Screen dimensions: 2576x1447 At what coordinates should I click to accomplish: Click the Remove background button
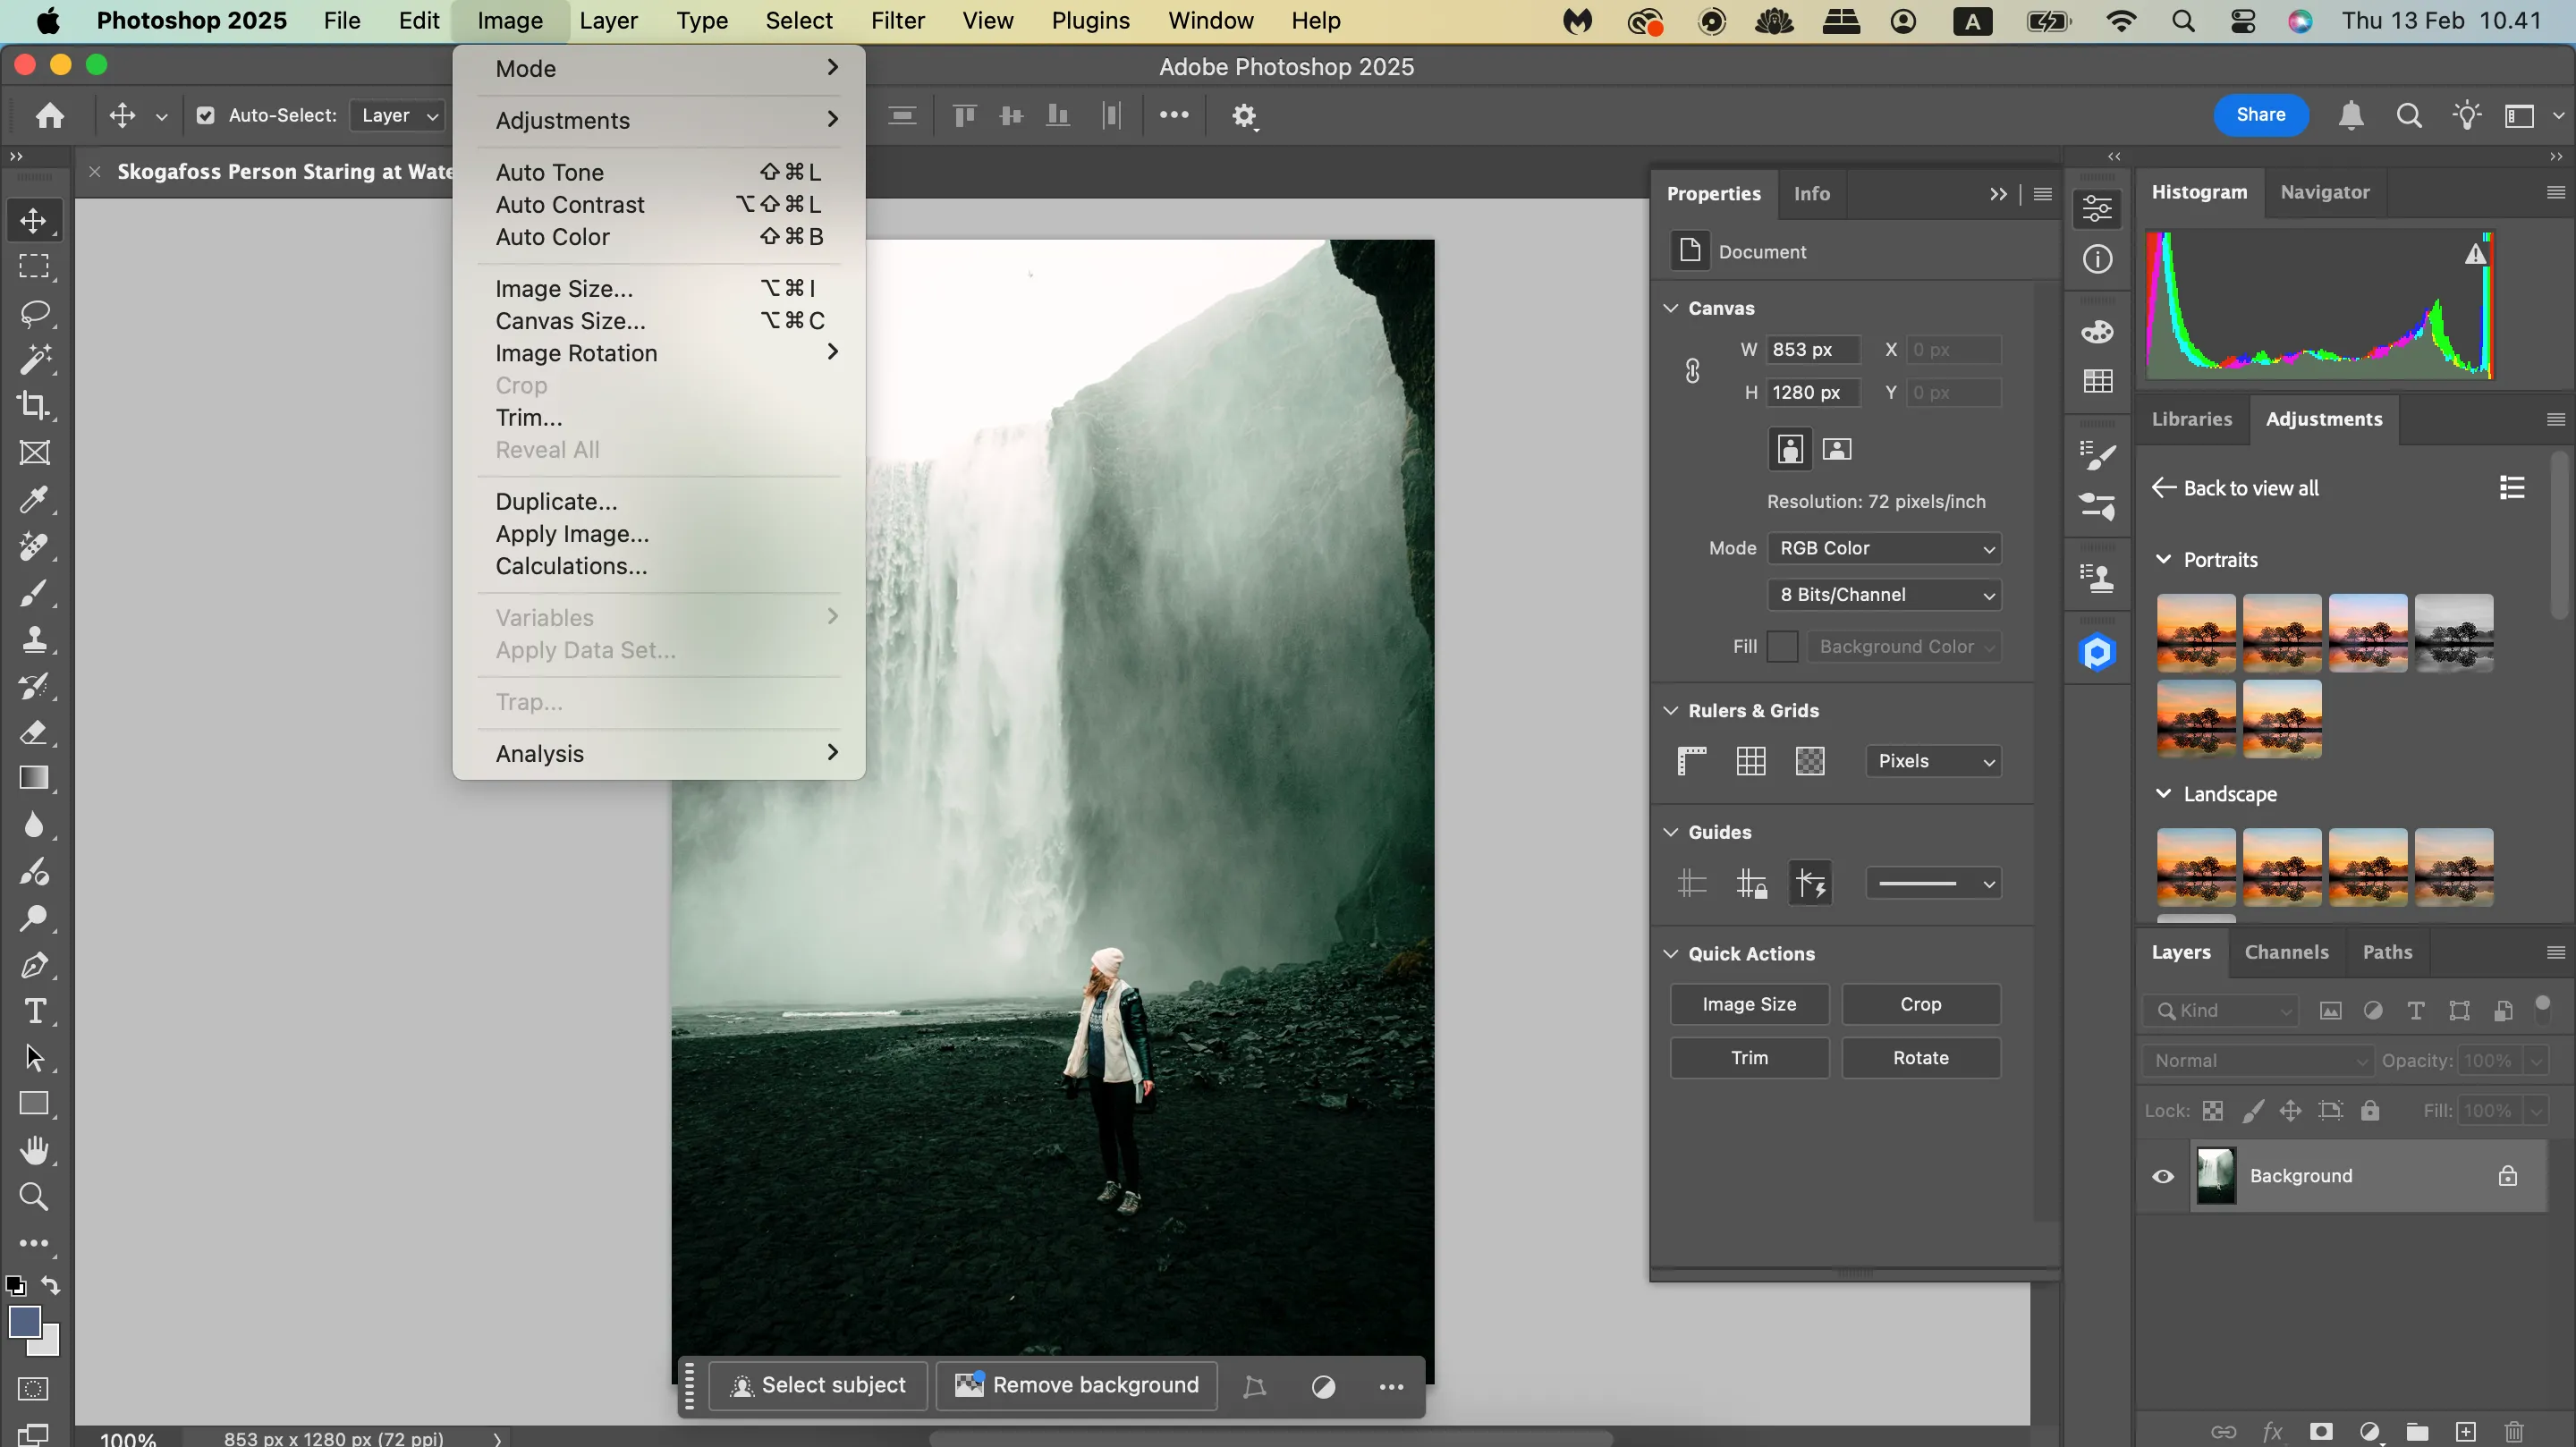1076,1385
